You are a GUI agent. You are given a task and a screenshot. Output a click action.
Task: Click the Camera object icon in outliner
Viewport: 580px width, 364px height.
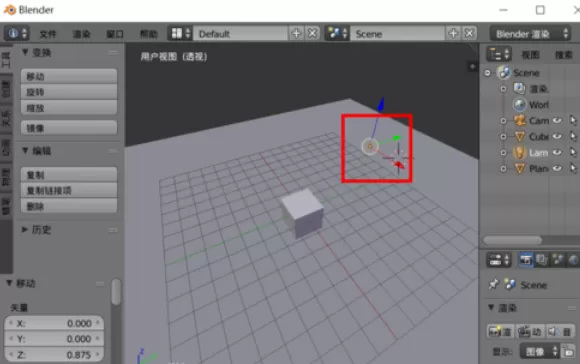pos(520,121)
